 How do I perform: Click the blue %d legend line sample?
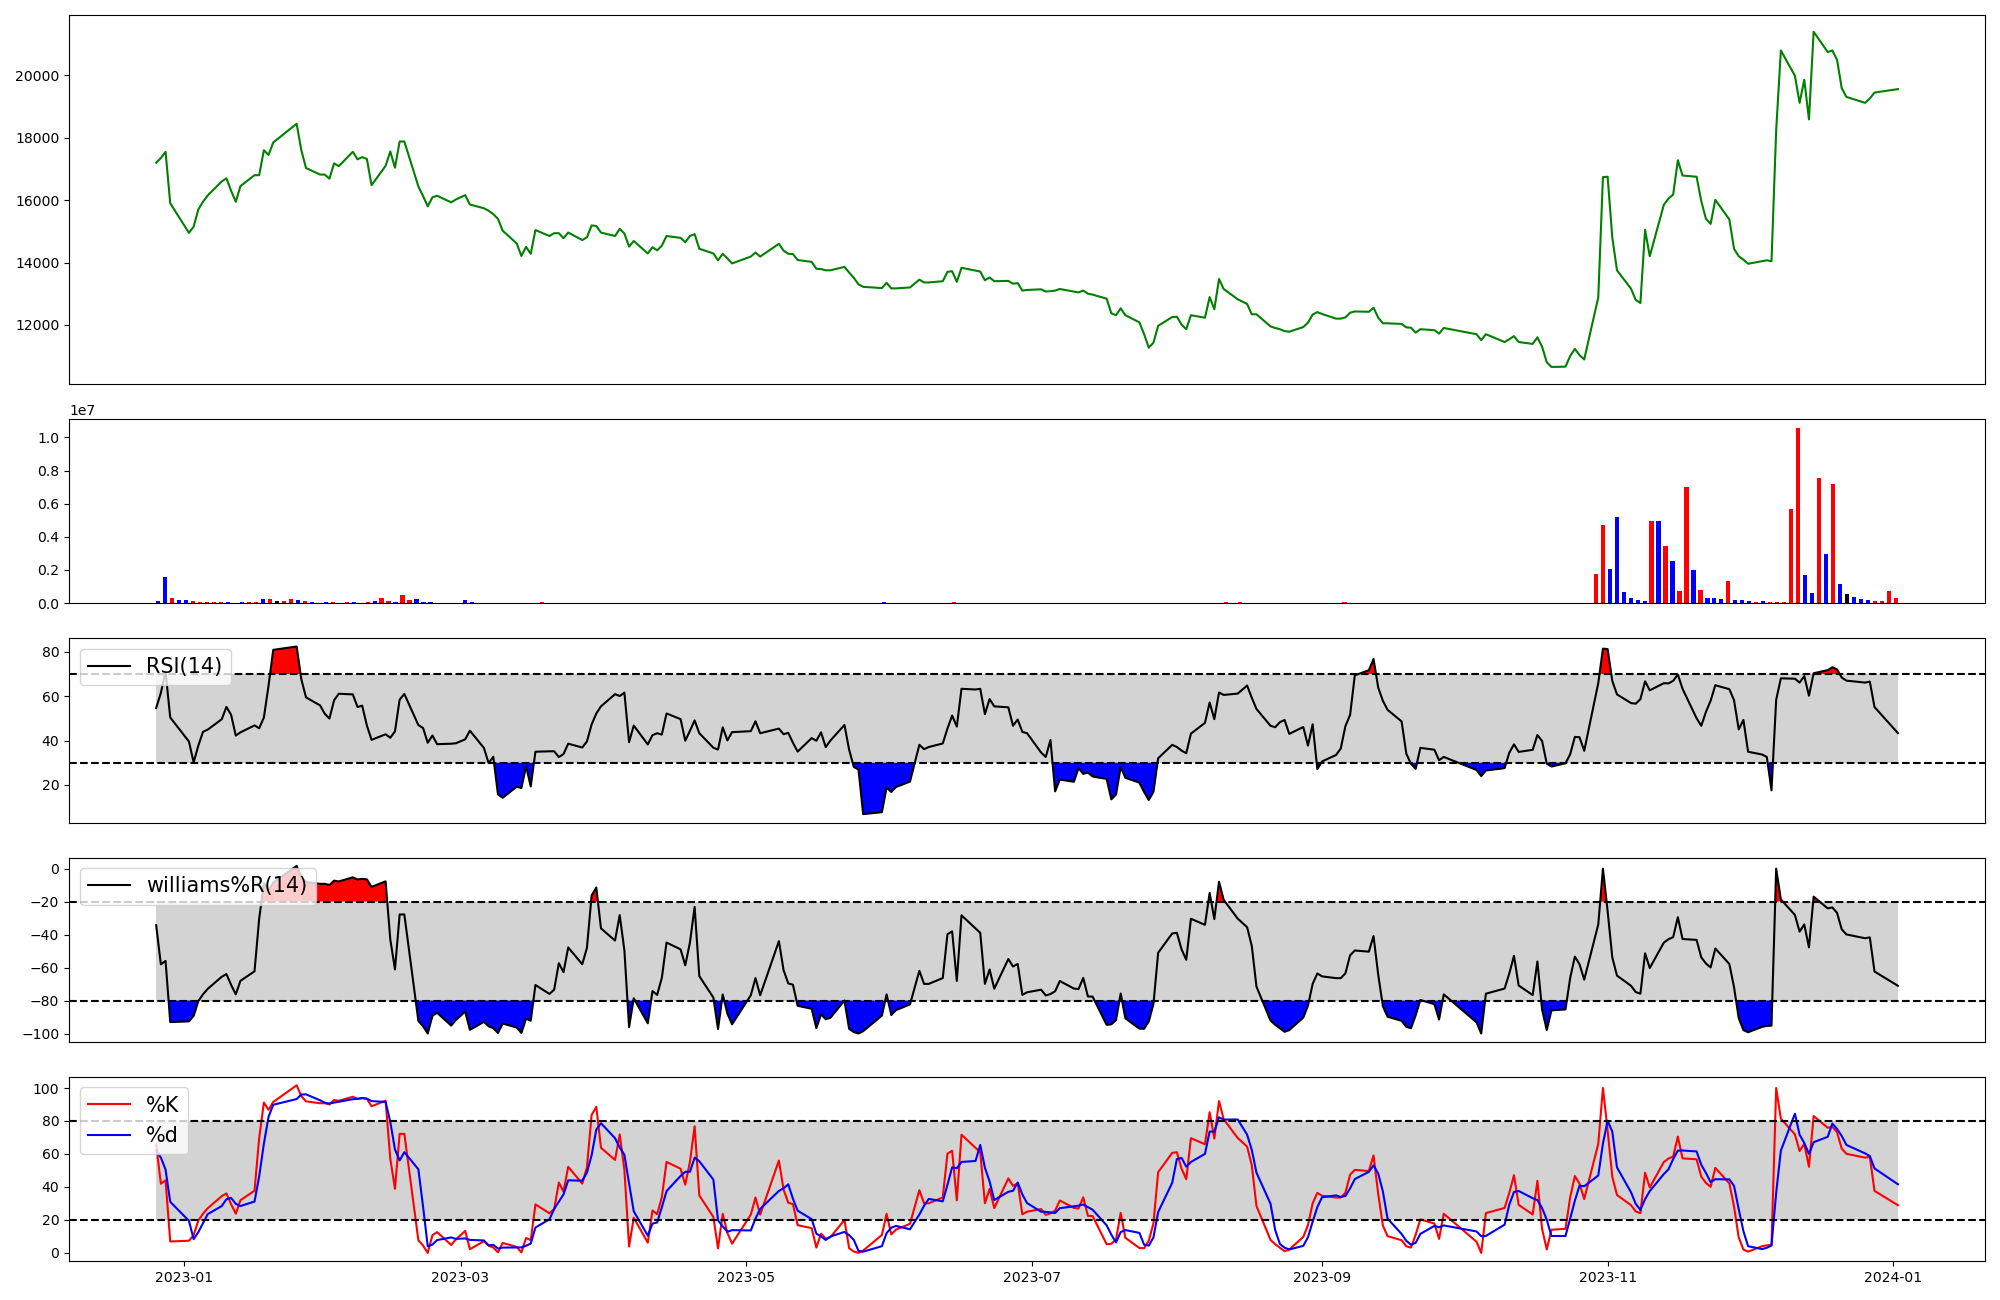(x=110, y=1135)
